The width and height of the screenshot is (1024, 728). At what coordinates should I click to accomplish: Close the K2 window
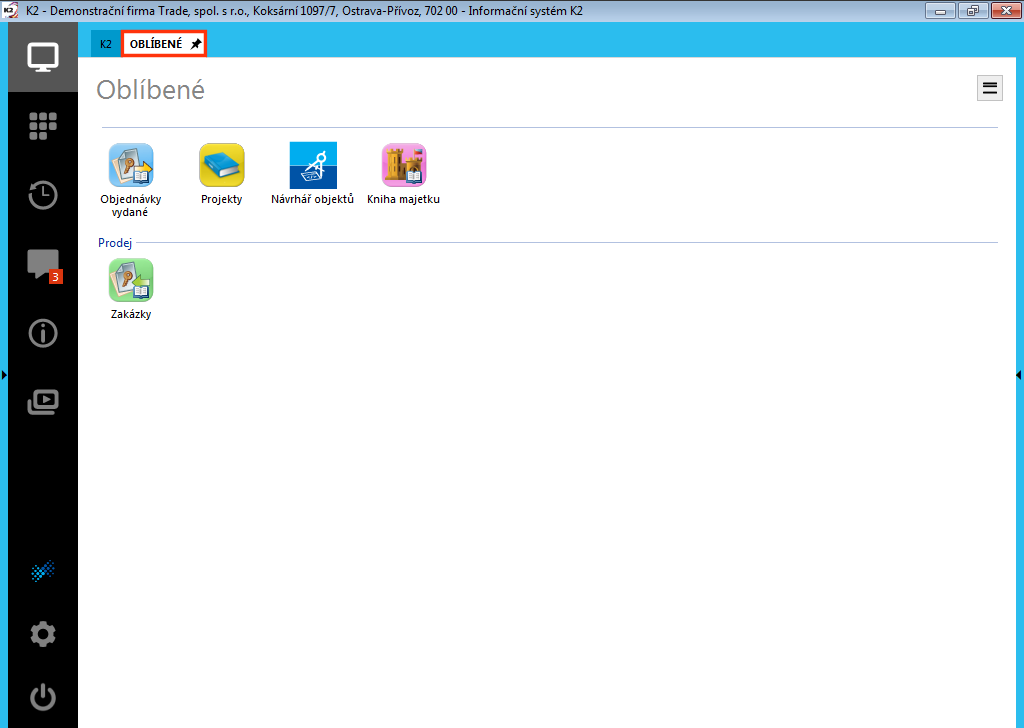tap(1006, 10)
